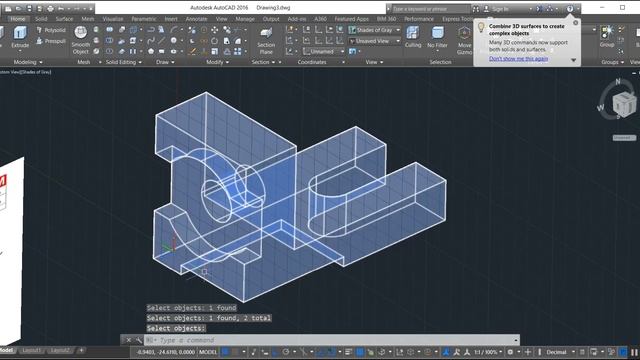Open the Decimal units dropdown
Screen dimensions: 640x360
click(560, 352)
